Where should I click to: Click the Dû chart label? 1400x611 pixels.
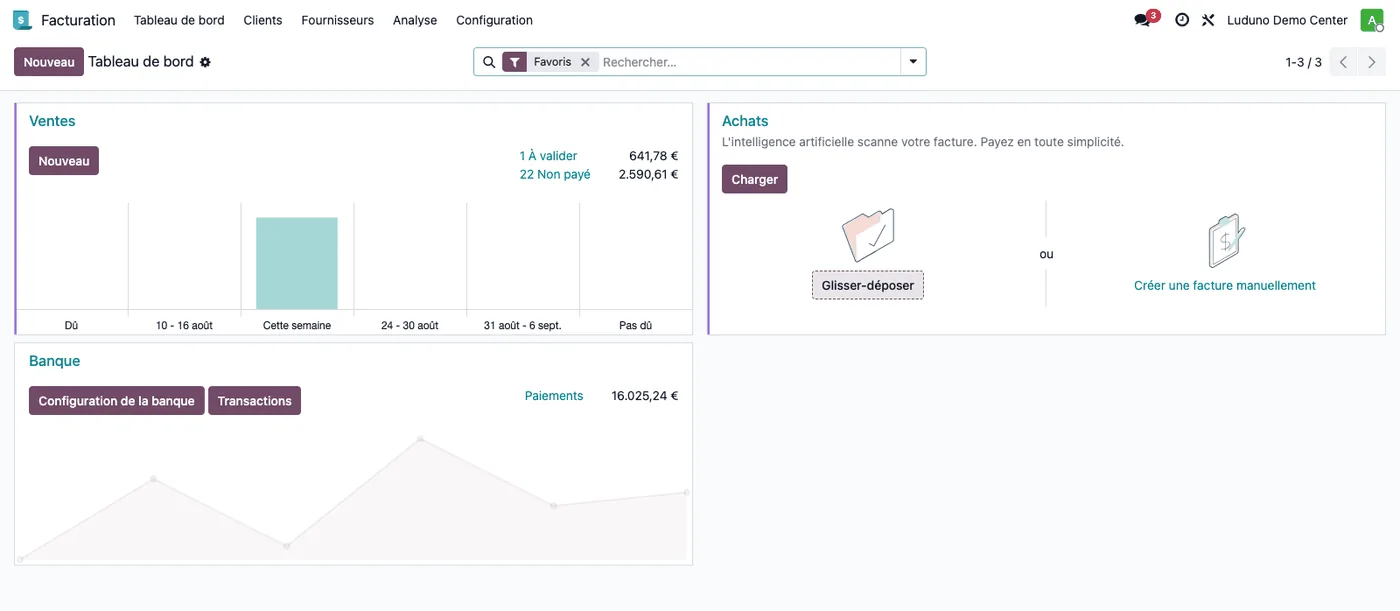coord(71,326)
